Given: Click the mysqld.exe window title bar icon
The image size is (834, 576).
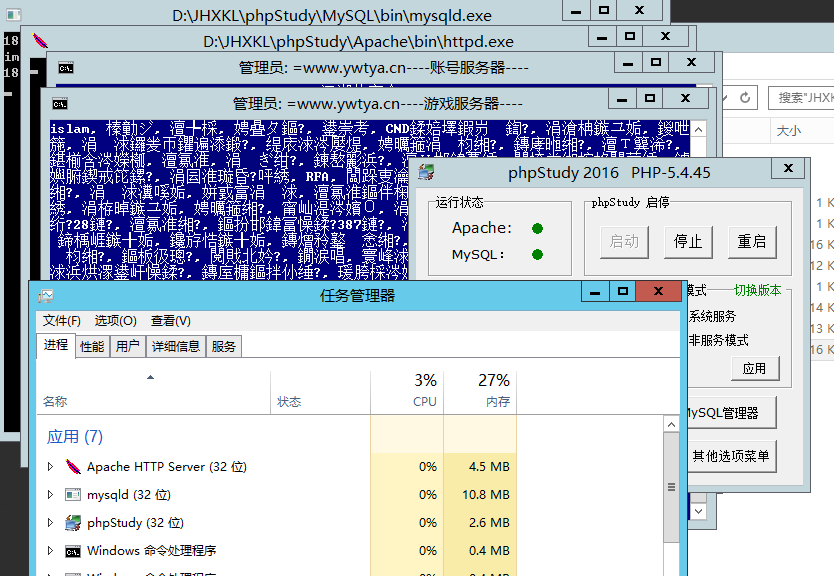Looking at the screenshot, I should click(x=13, y=14).
